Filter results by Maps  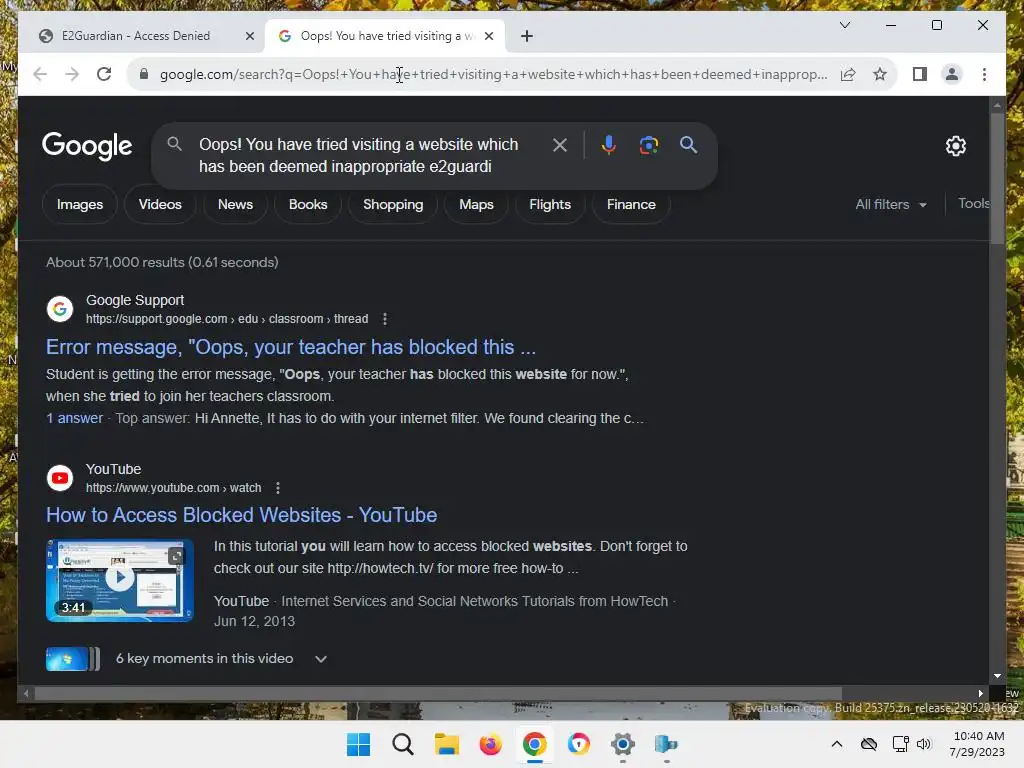pyautogui.click(x=476, y=204)
